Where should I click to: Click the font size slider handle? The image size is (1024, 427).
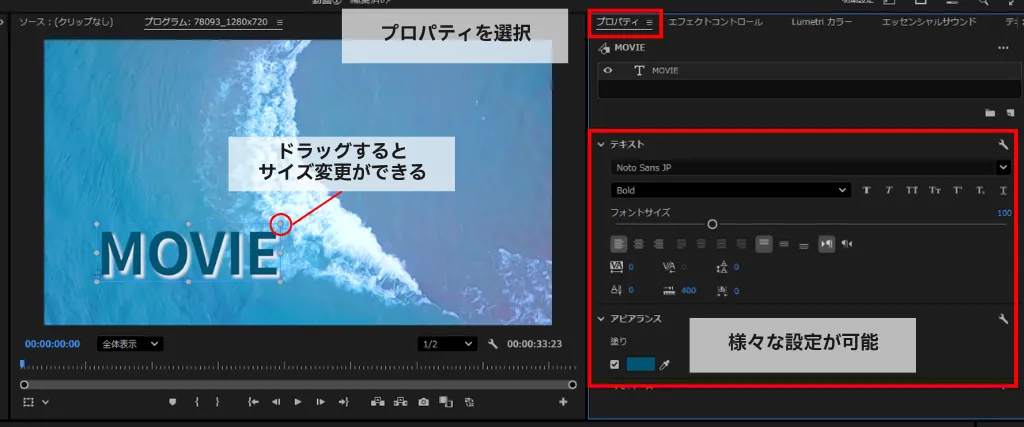(x=712, y=224)
